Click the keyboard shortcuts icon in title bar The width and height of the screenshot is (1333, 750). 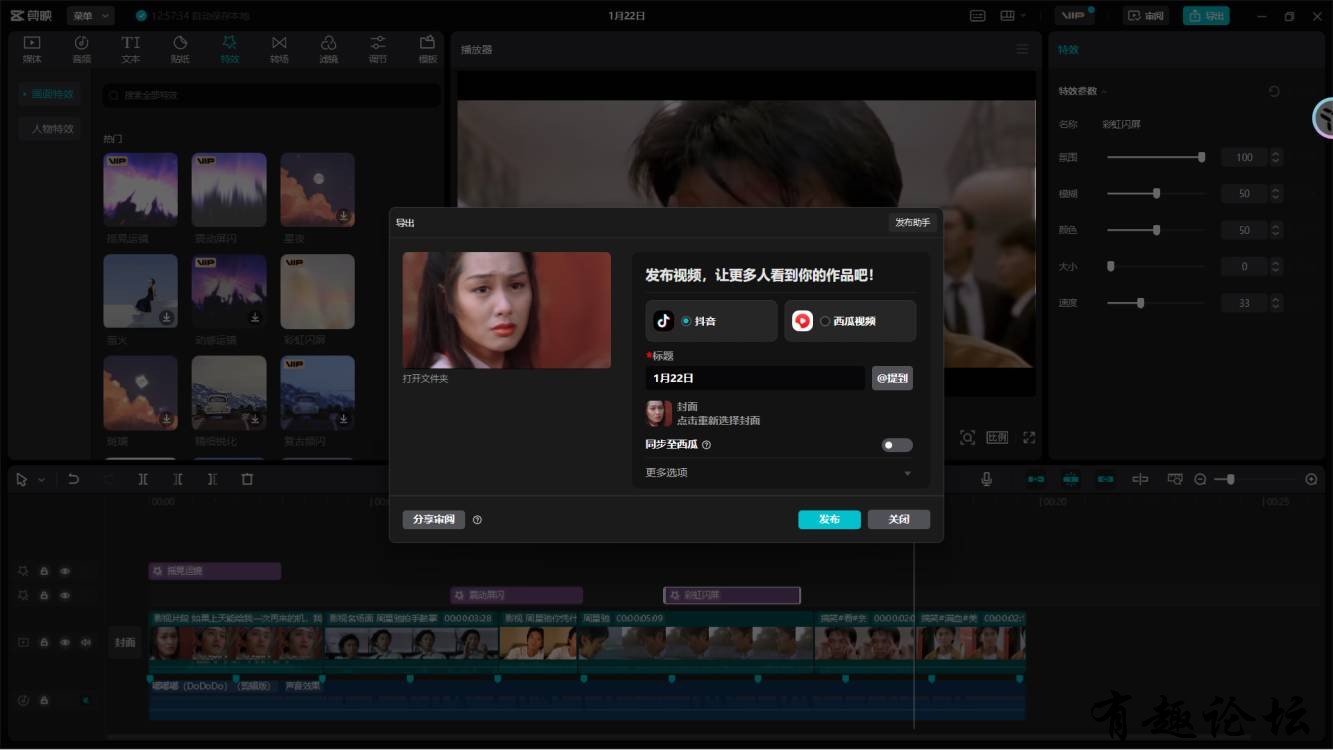click(x=978, y=16)
